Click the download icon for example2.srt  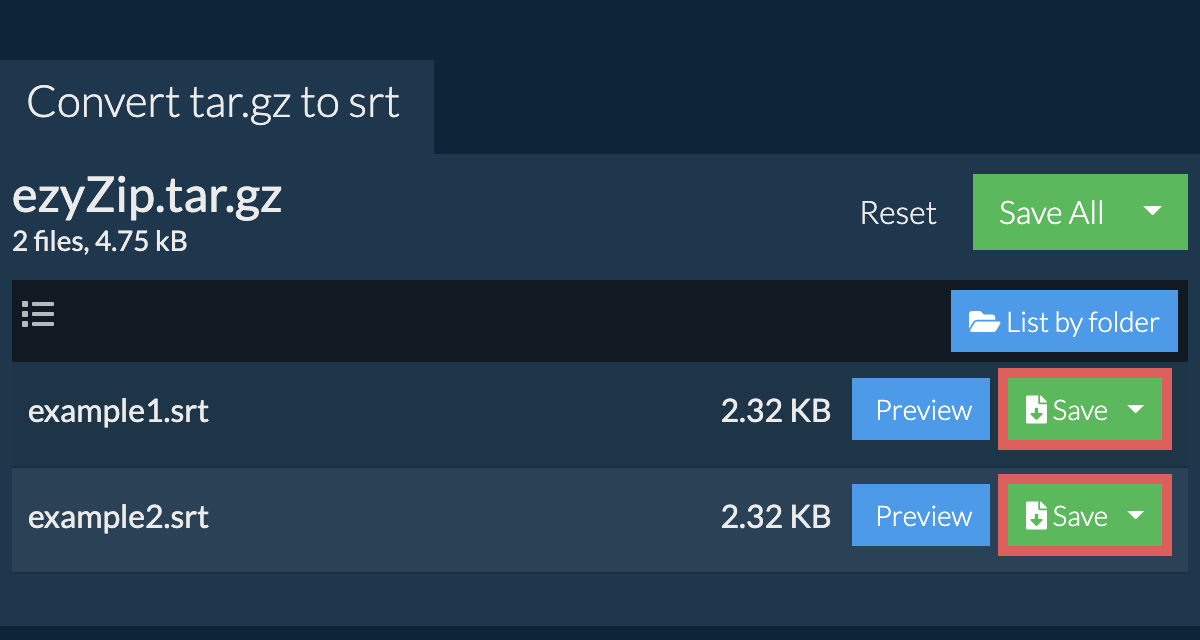tap(1036, 516)
